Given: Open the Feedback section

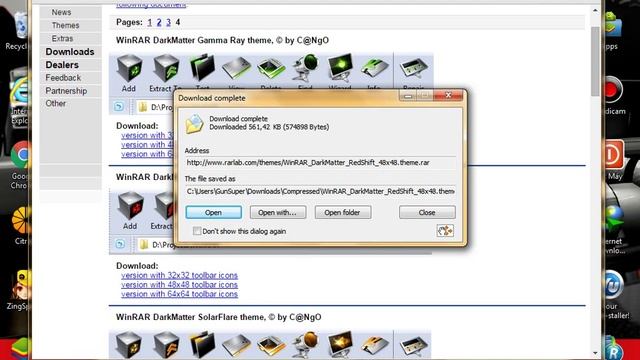Looking at the screenshot, I should pos(63,78).
